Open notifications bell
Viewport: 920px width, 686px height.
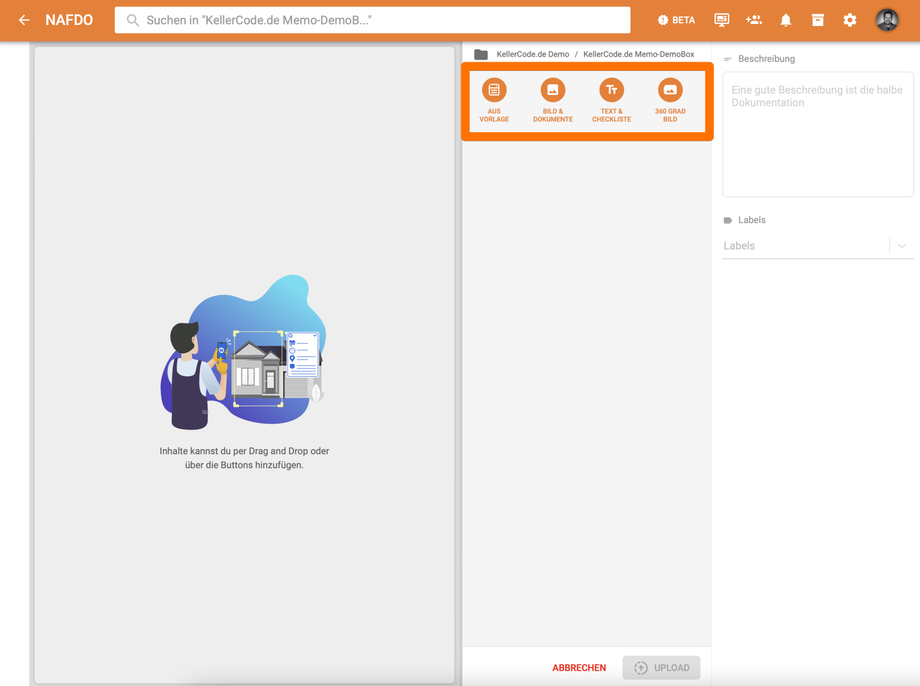[786, 21]
